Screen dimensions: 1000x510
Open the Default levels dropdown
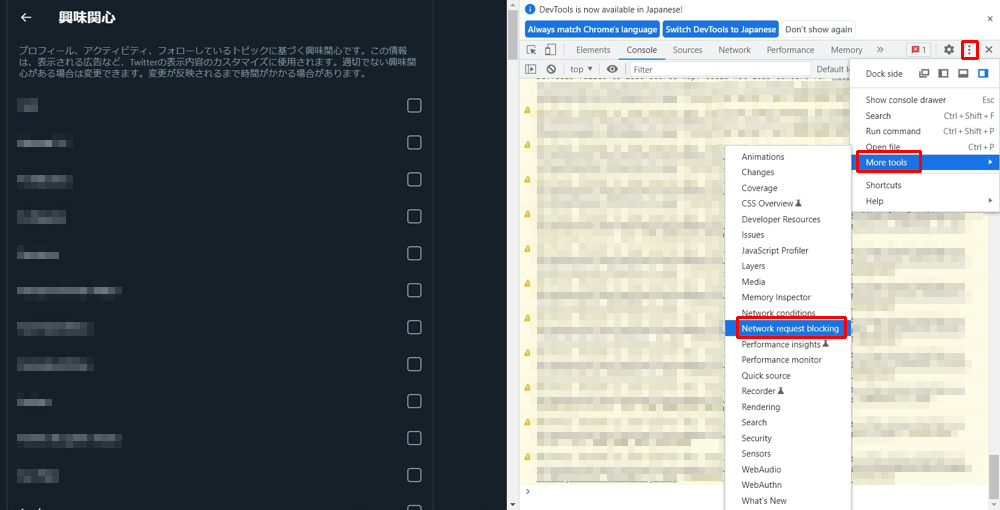coord(832,69)
